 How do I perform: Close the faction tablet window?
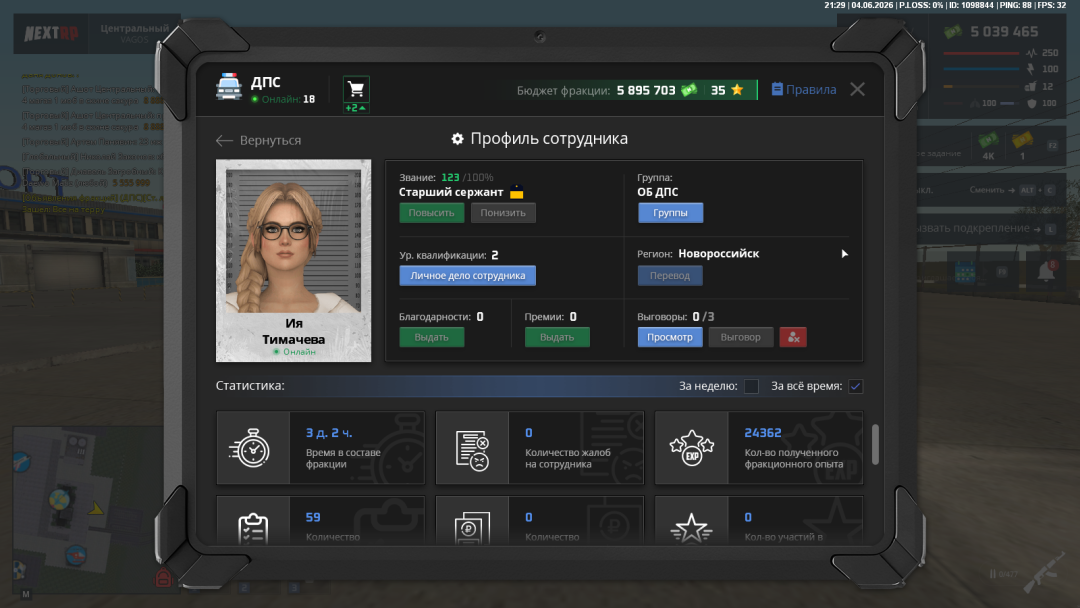[858, 90]
